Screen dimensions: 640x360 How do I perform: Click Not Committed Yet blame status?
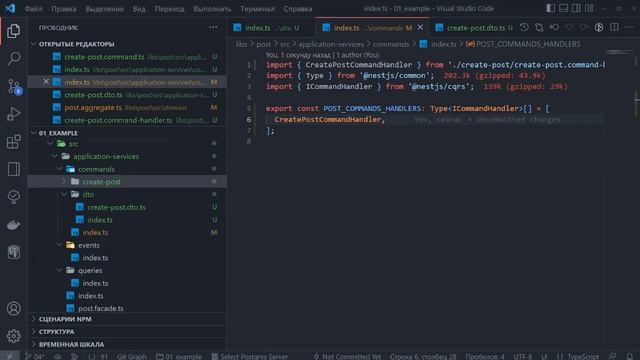coord(347,356)
